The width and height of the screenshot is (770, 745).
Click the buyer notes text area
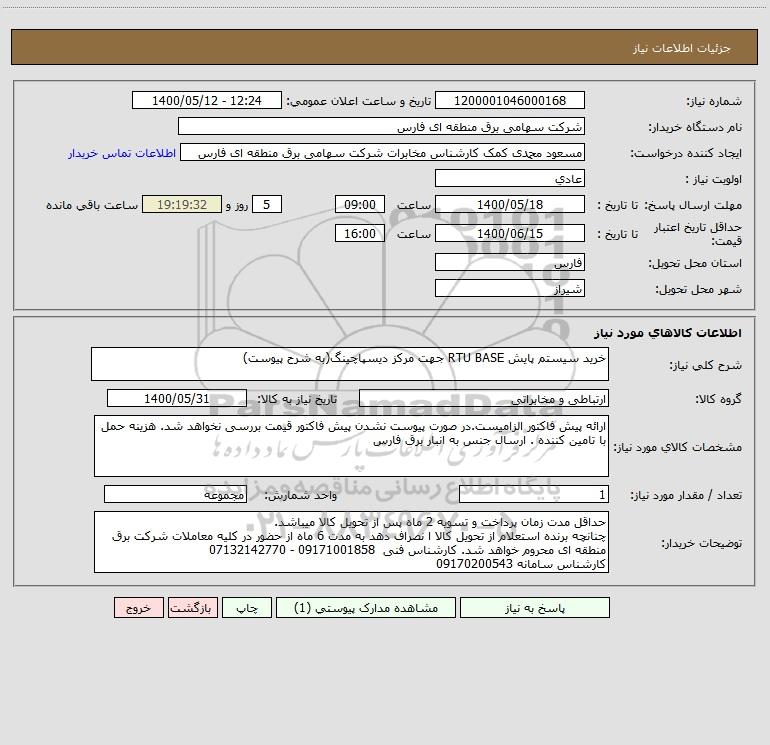(351, 542)
